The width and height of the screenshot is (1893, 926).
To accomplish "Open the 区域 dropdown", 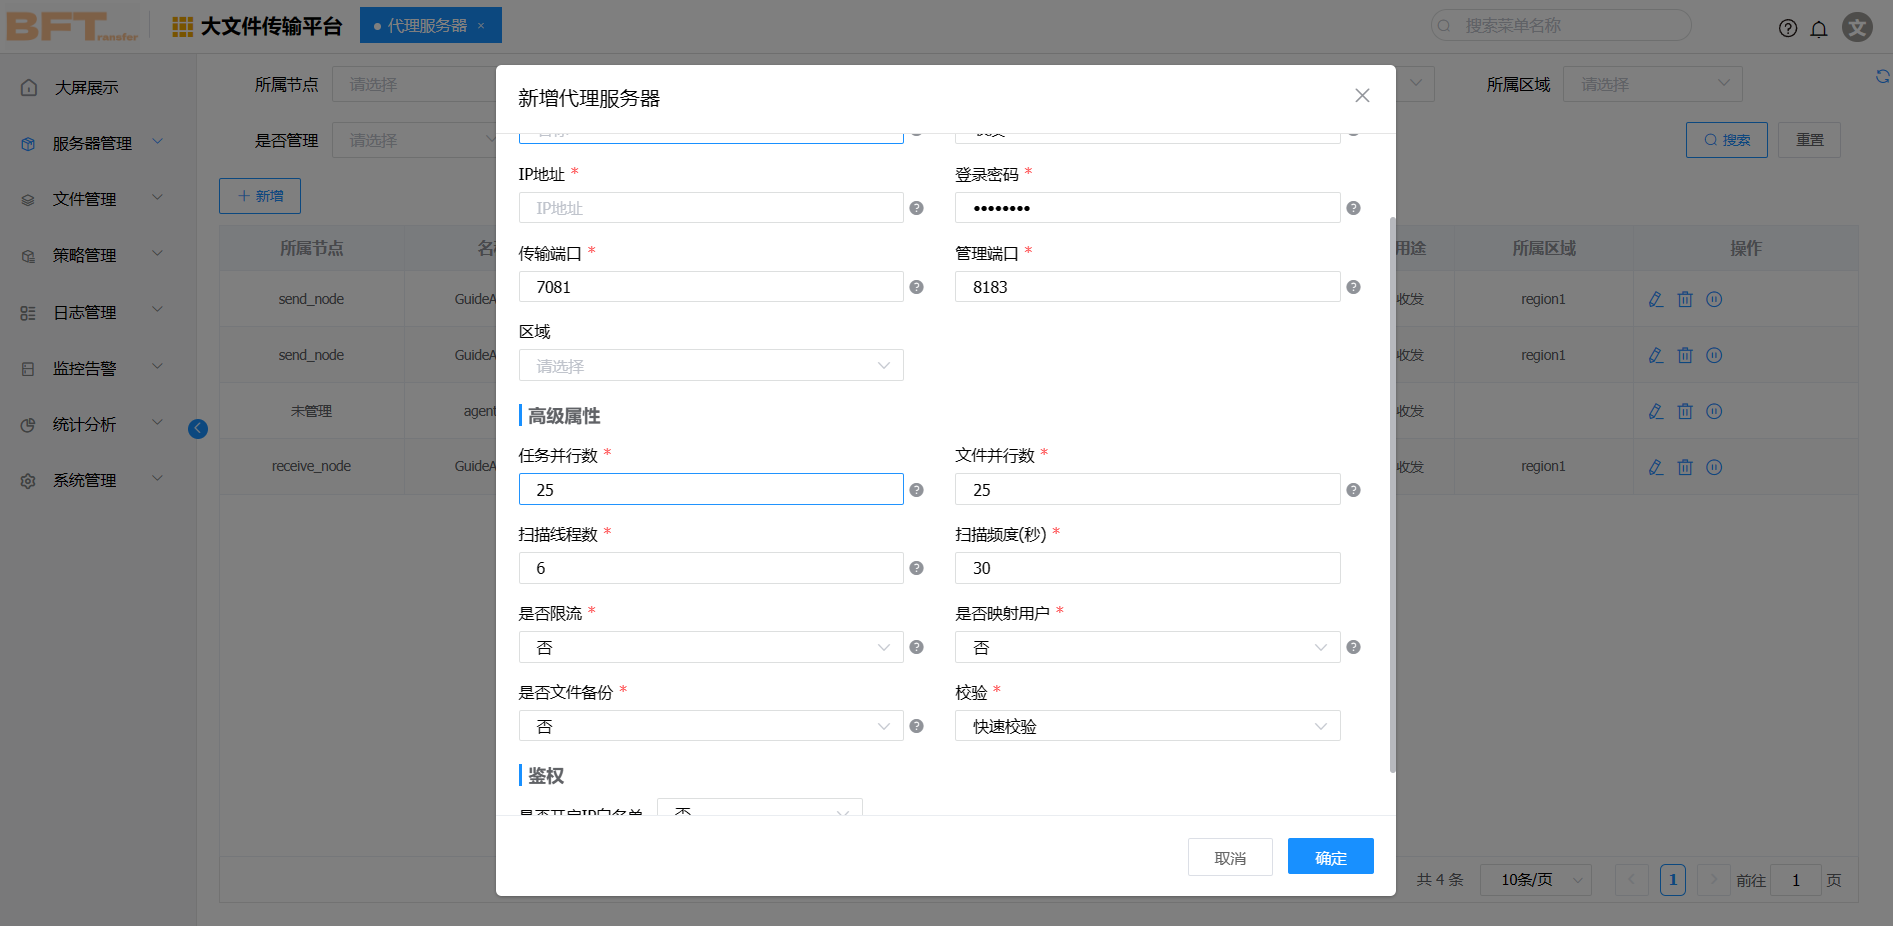I will tap(710, 366).
